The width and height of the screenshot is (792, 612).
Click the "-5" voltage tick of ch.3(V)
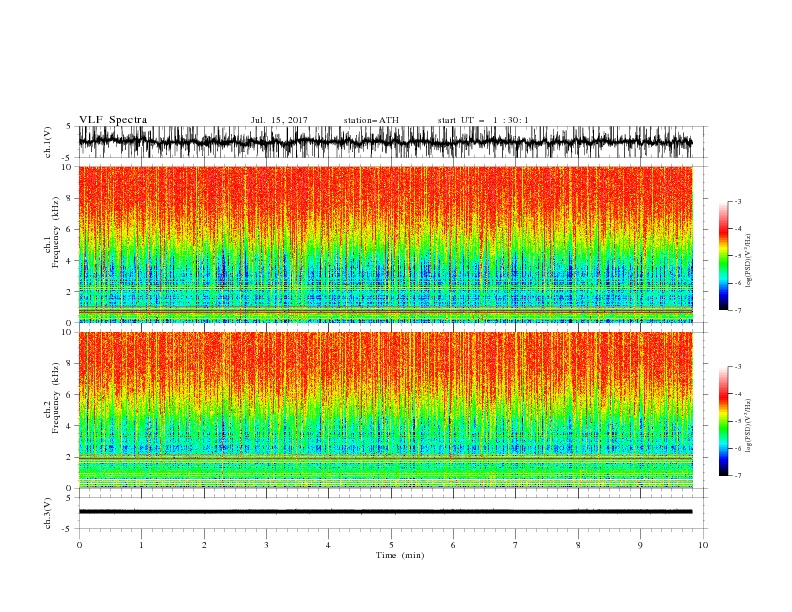coord(68,529)
